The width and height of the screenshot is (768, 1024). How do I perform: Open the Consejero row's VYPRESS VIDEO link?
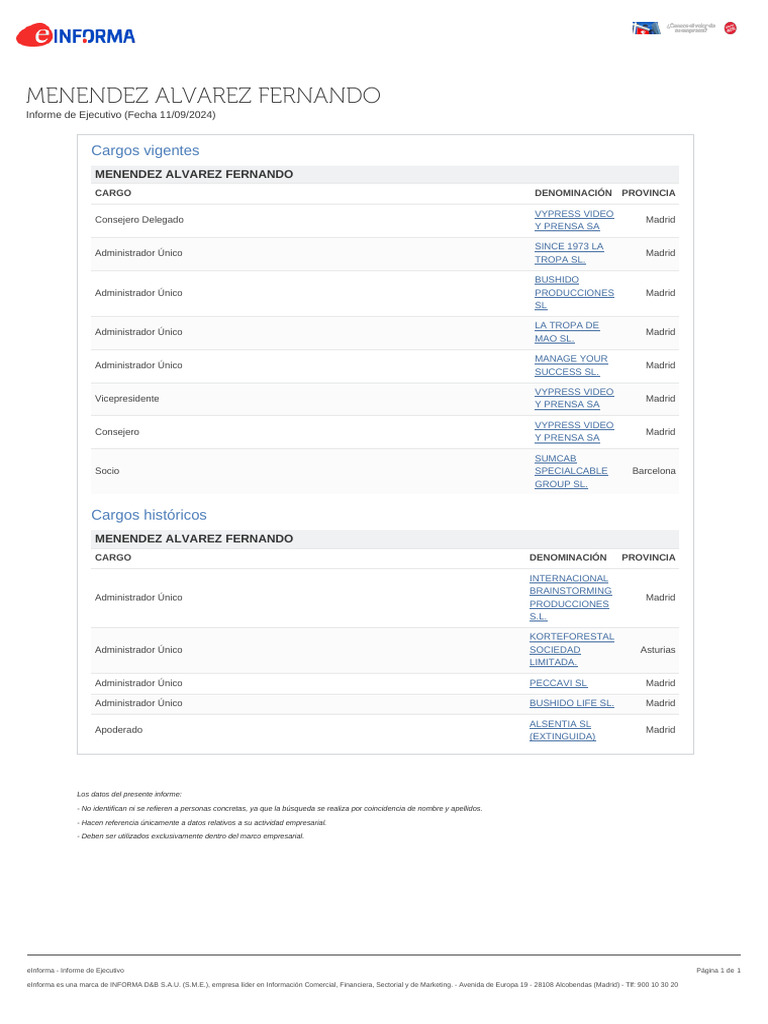[574, 431]
